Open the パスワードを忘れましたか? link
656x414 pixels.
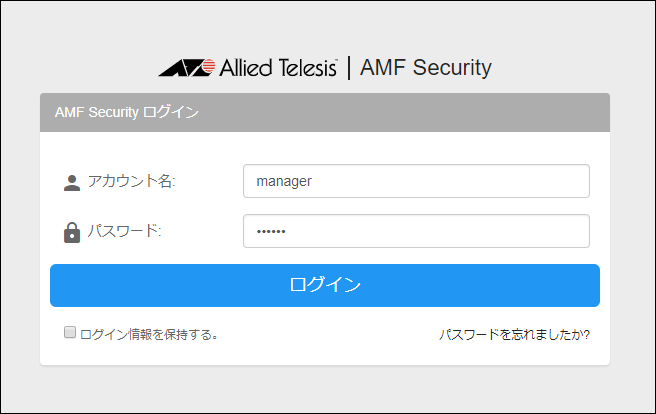click(514, 334)
